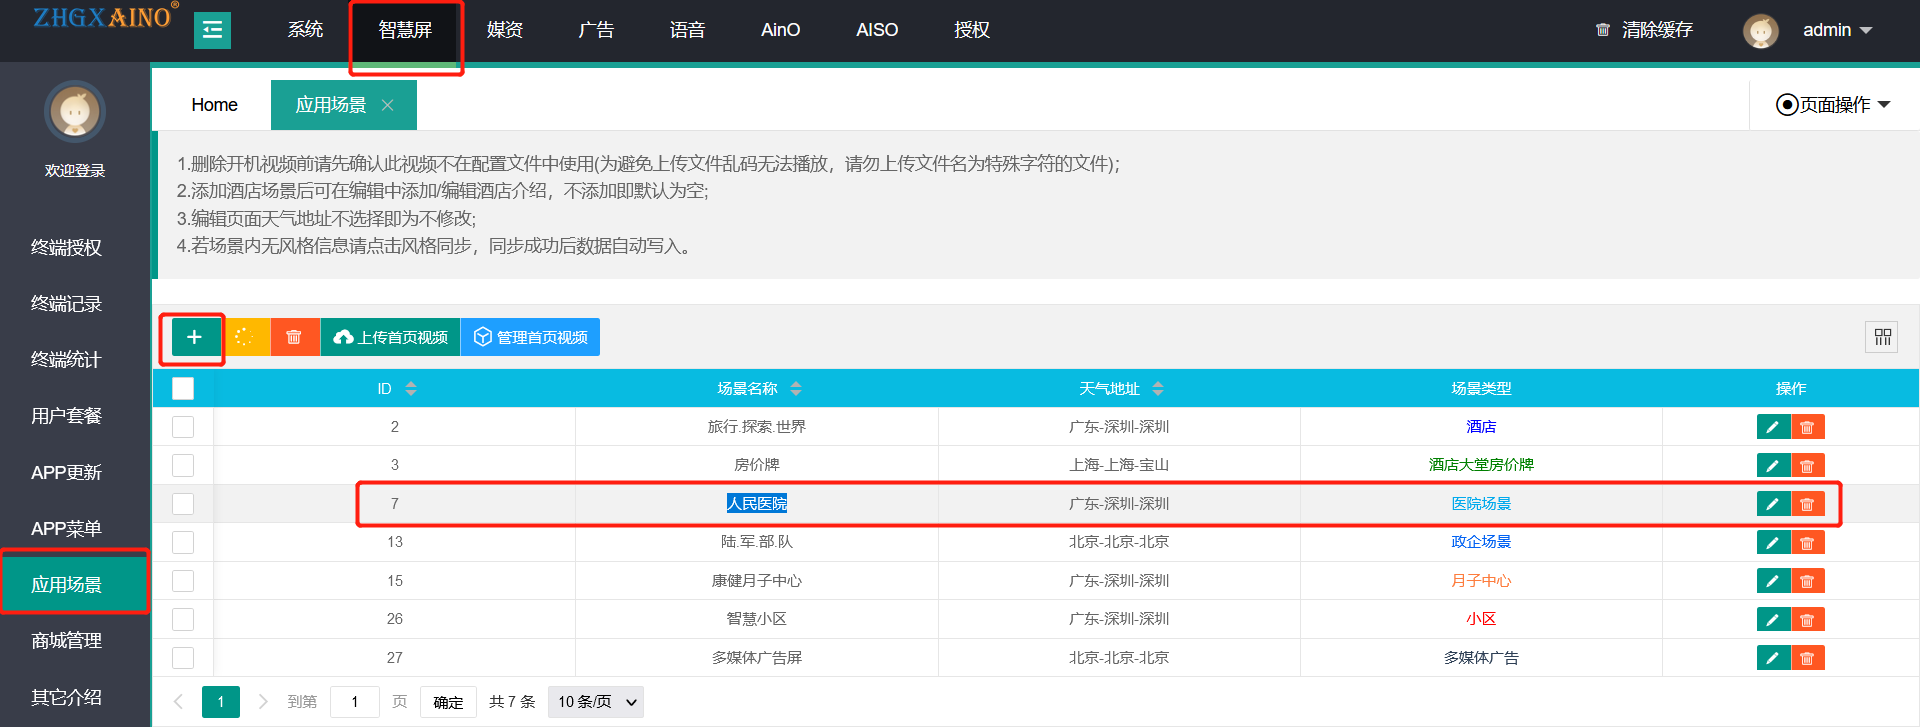This screenshot has width=1920, height=727.
Task: Tick the checkbox for row ID 3
Action: [183, 465]
